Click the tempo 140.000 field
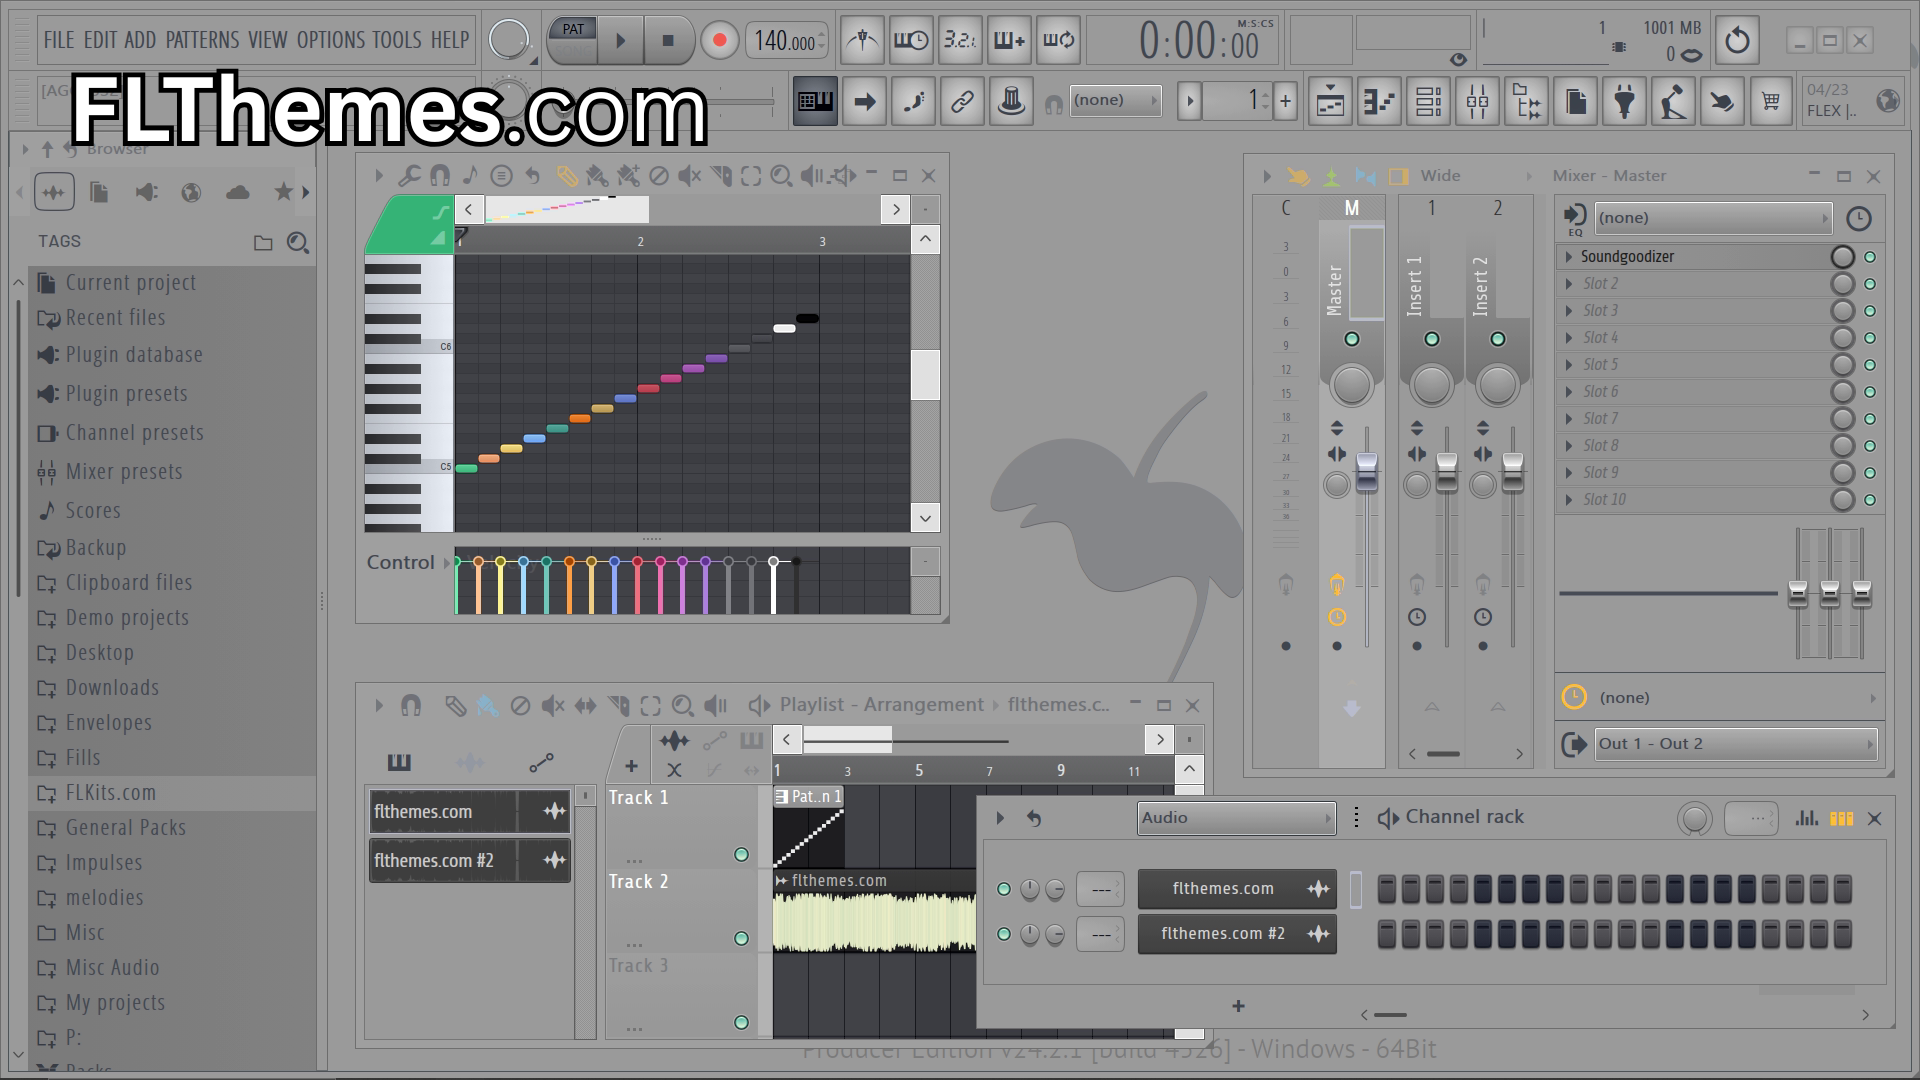The width and height of the screenshot is (1920, 1080). (786, 41)
